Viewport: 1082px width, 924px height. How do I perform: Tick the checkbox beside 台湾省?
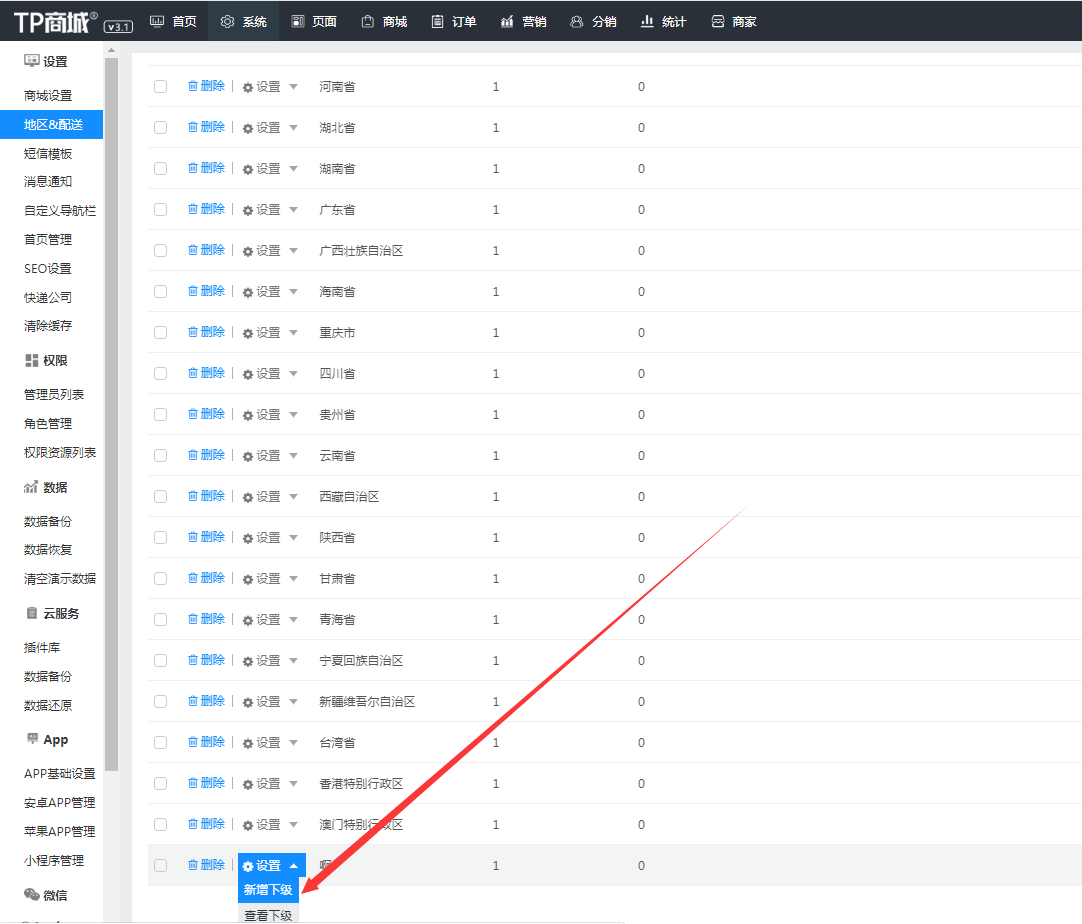160,743
